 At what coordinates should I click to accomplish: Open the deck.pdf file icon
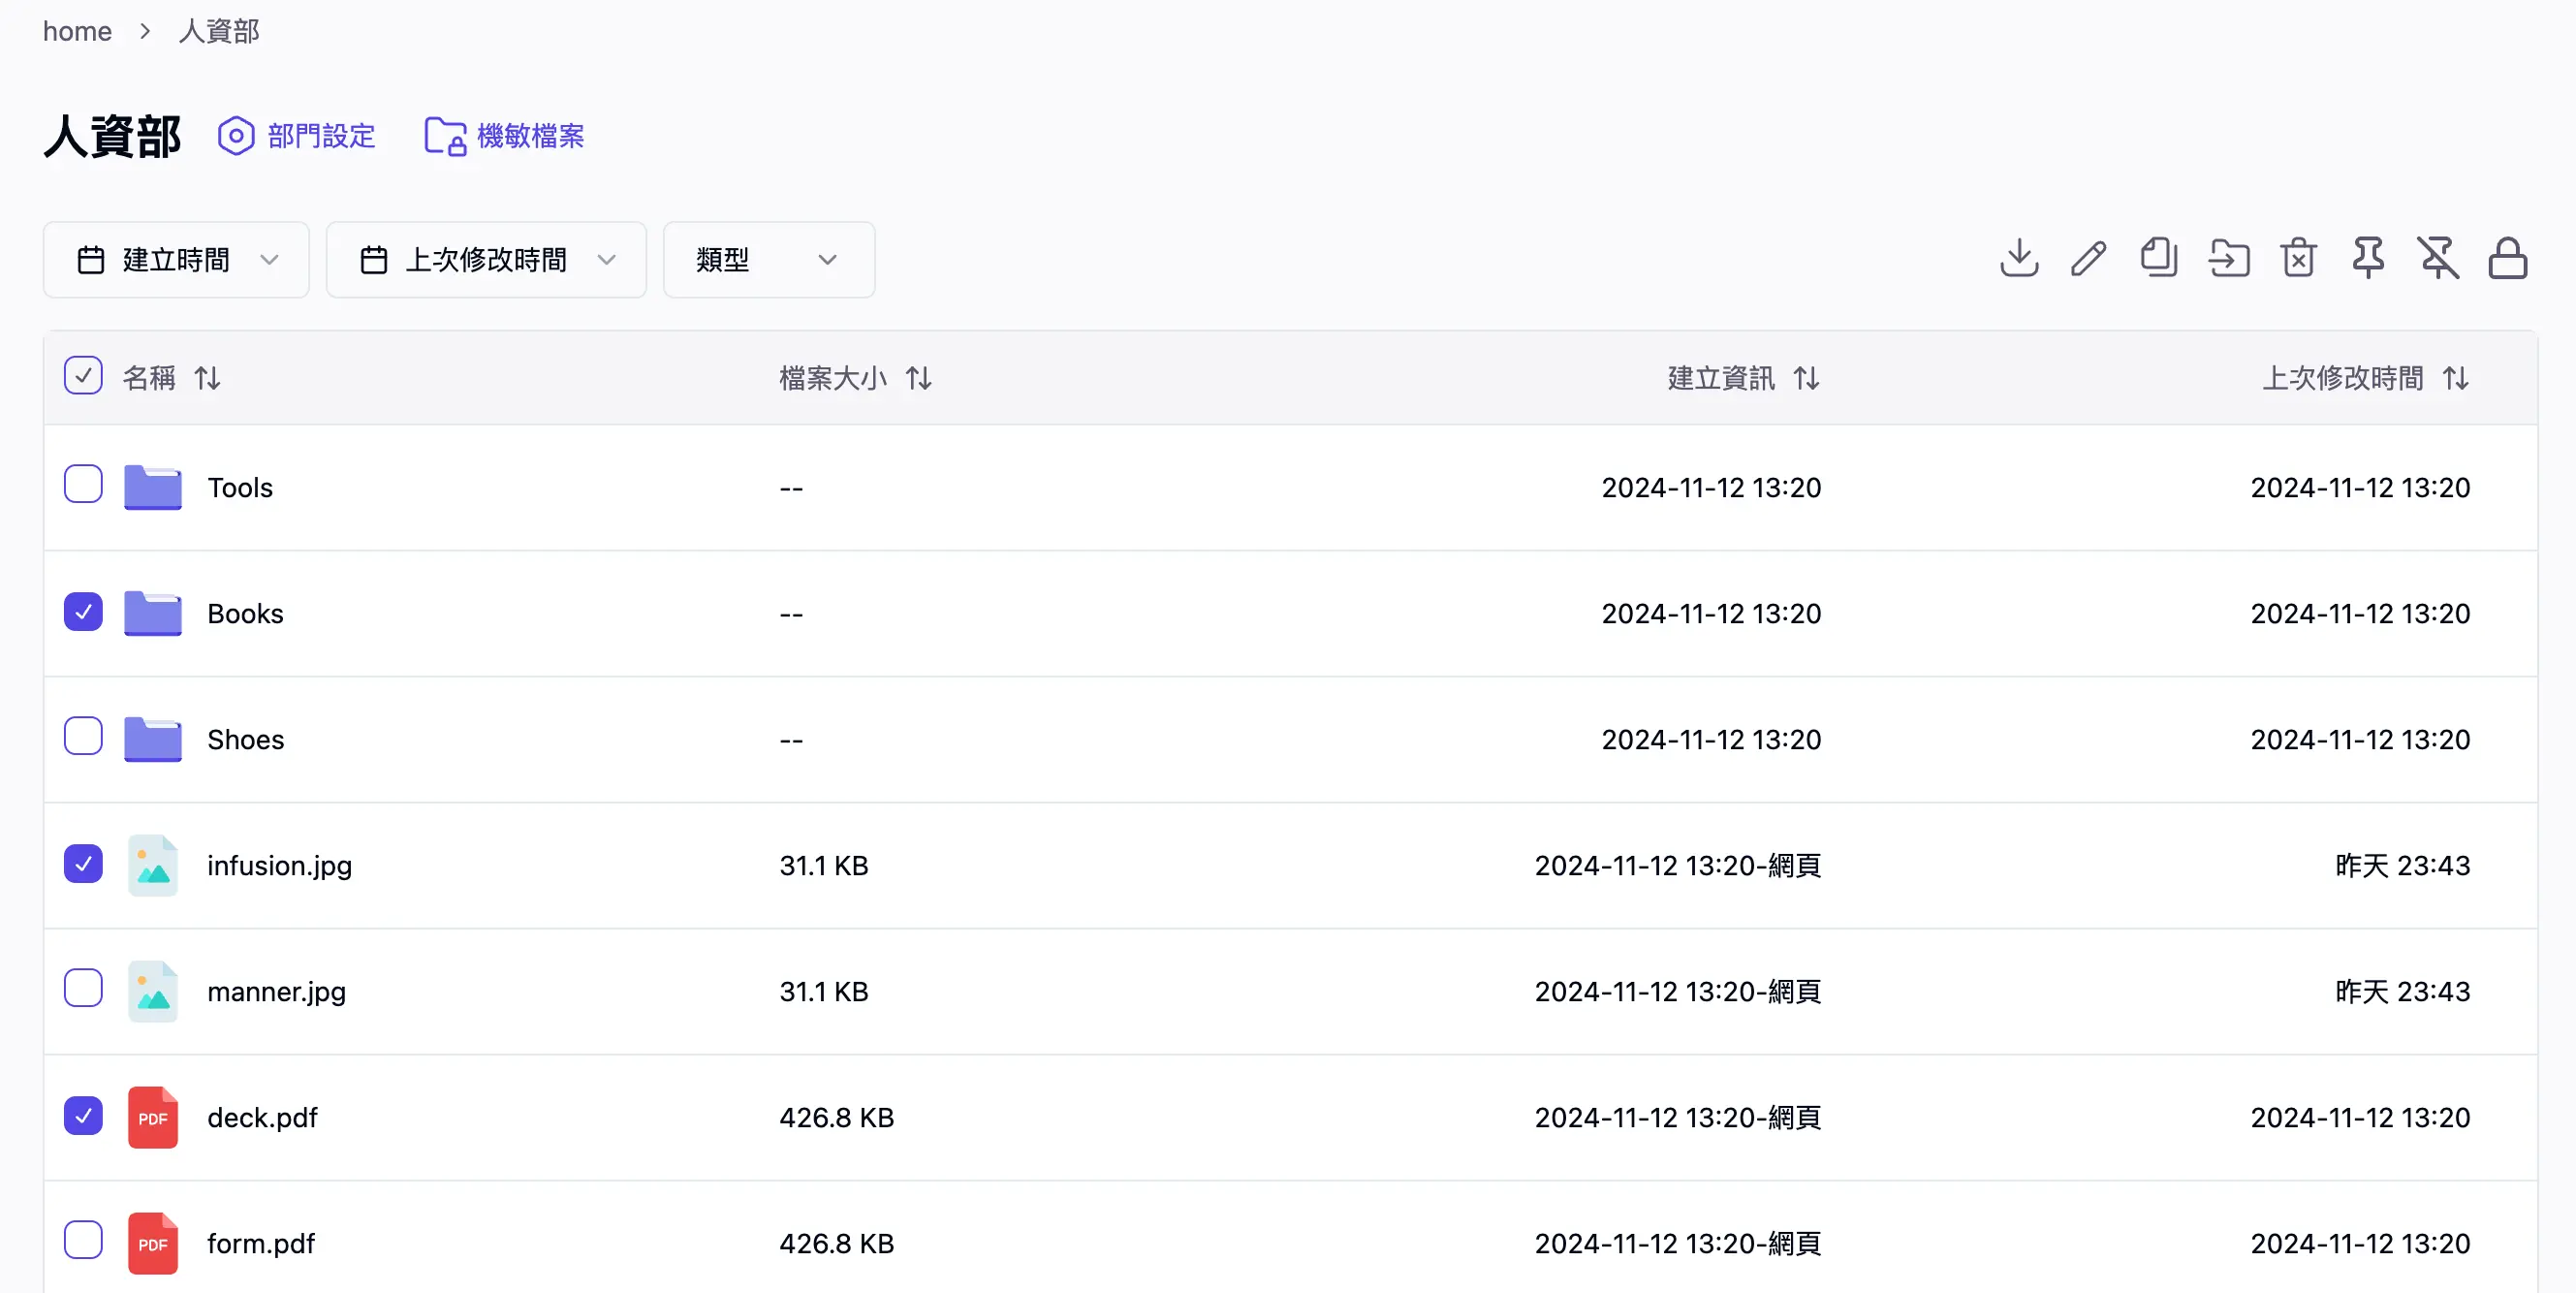(x=152, y=1117)
